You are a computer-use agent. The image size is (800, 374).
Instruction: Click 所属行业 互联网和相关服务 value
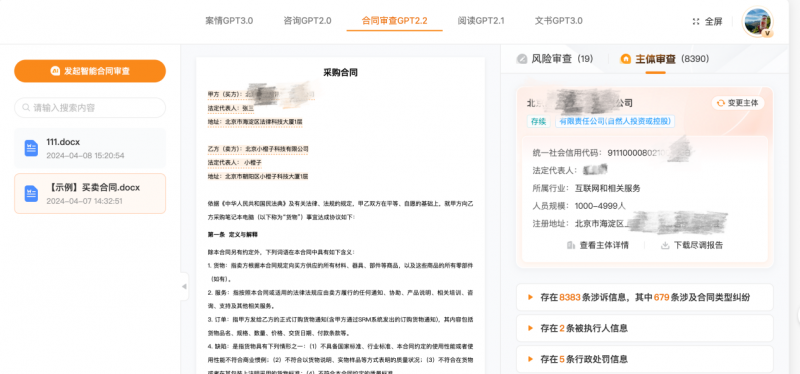click(x=607, y=188)
